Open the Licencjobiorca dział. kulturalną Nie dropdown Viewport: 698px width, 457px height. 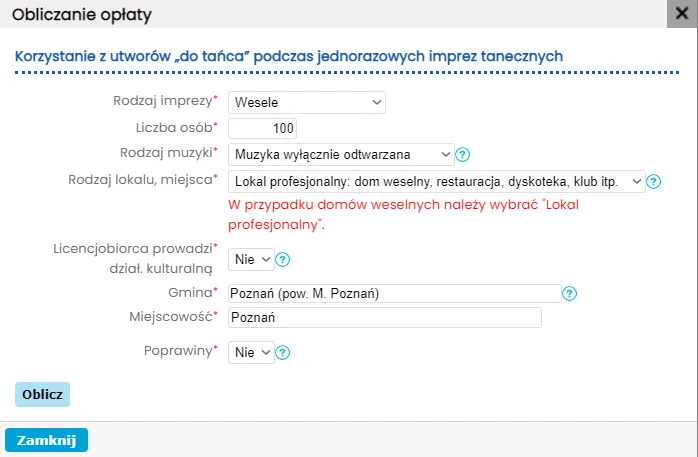coord(251,260)
